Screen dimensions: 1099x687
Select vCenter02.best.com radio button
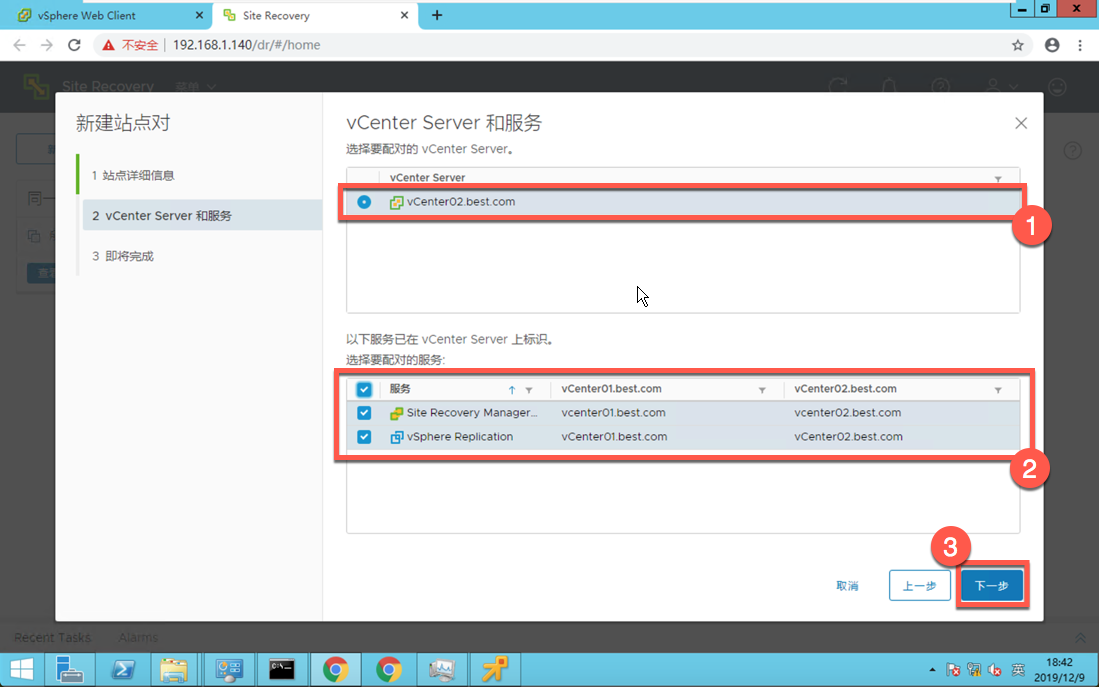click(364, 202)
